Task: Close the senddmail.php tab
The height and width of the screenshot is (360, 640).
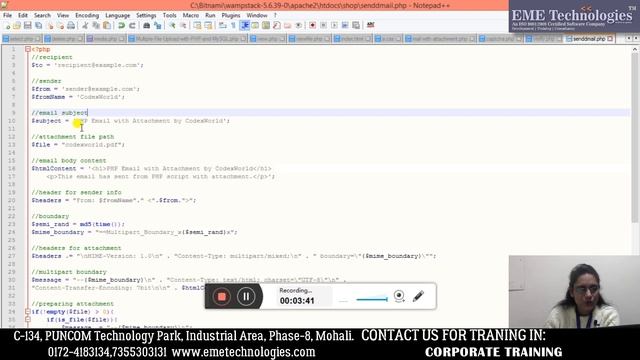Action: click(610, 39)
